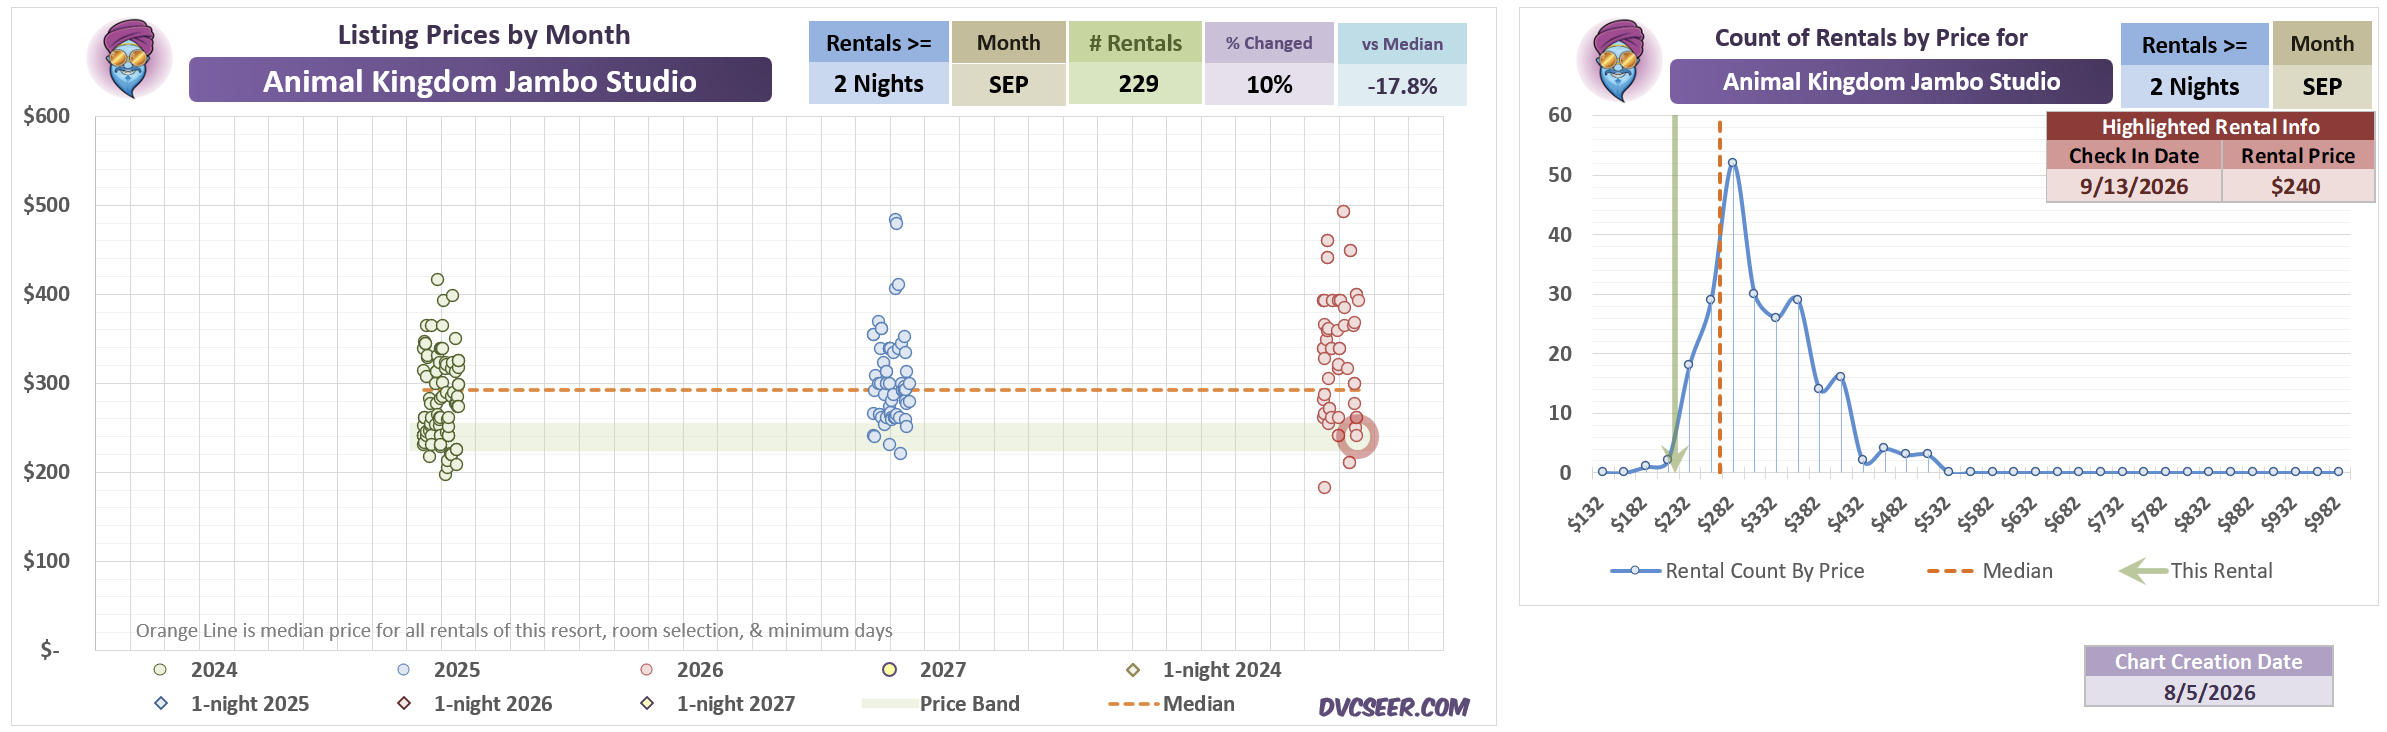This screenshot has height=732, width=2387.
Task: Click the DVCSEER.COM link
Action: click(1394, 707)
